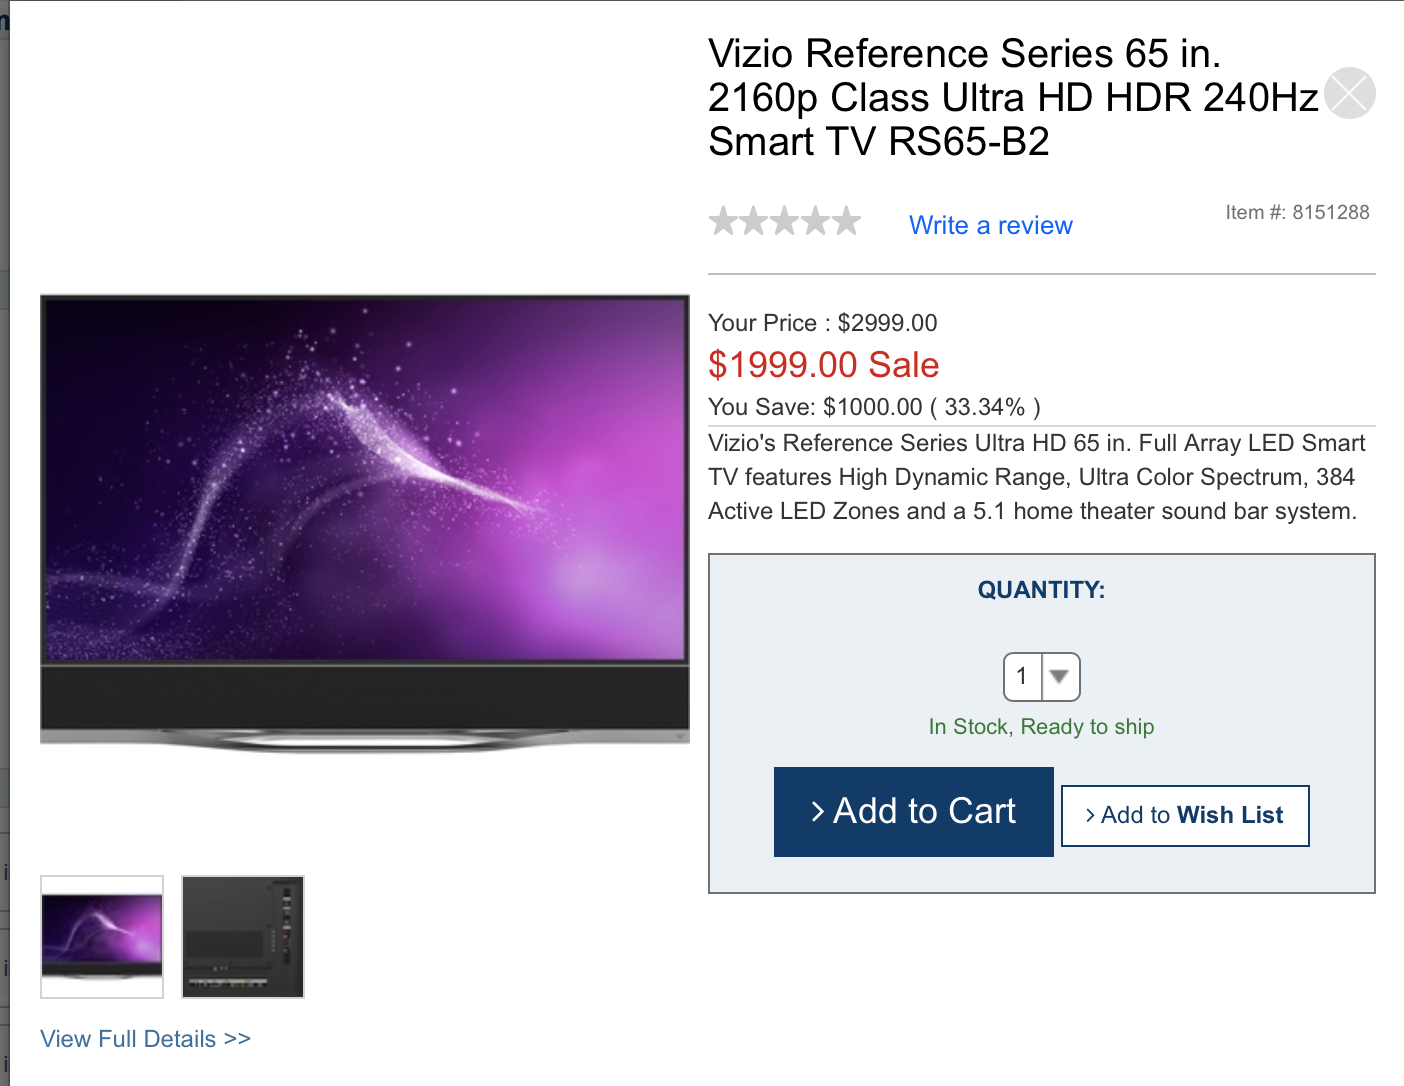
Task: Click the quantity value field showing 1
Action: click(1021, 677)
